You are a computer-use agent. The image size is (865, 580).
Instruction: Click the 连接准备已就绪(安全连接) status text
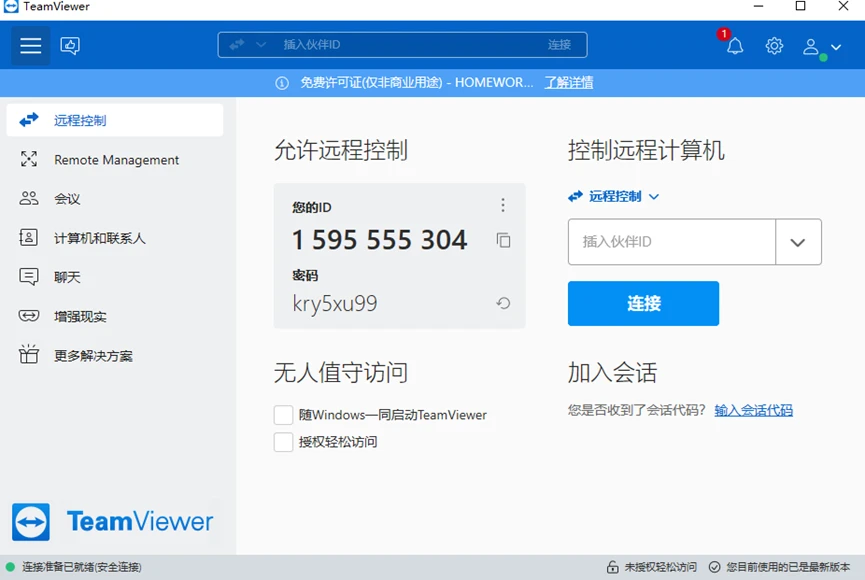point(82,567)
